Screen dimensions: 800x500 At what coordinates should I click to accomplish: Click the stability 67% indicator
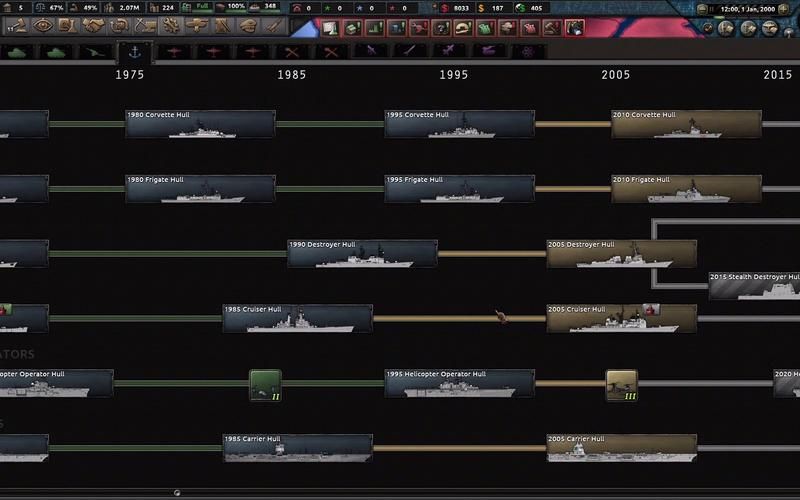(50, 8)
